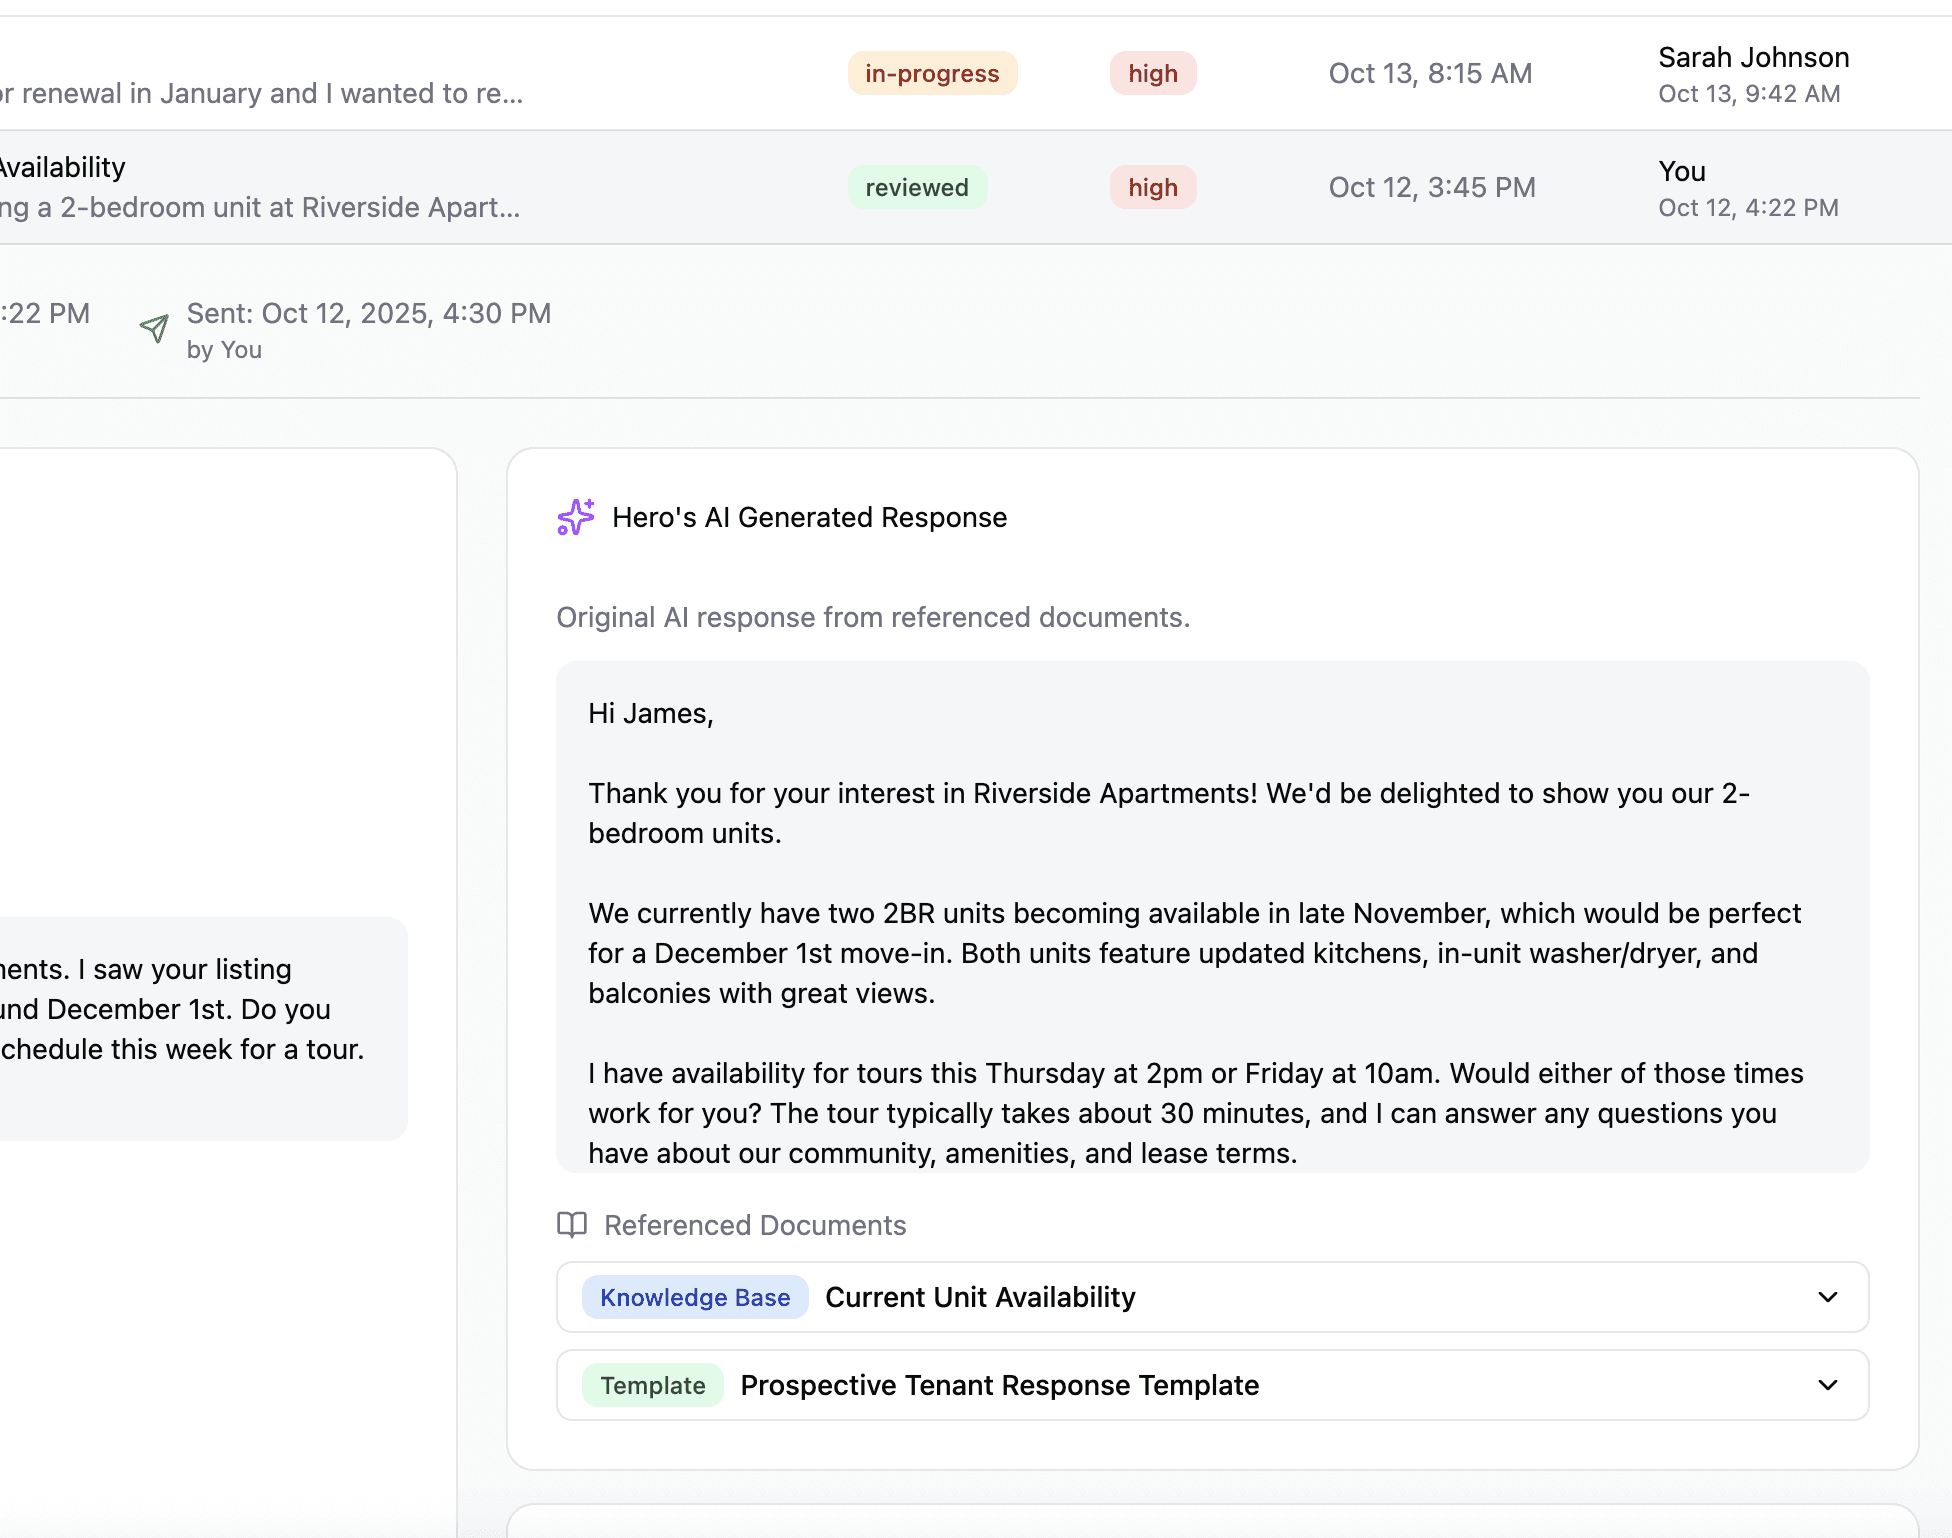Click the paper plane sent icon
The width and height of the screenshot is (1952, 1538).
pos(154,328)
